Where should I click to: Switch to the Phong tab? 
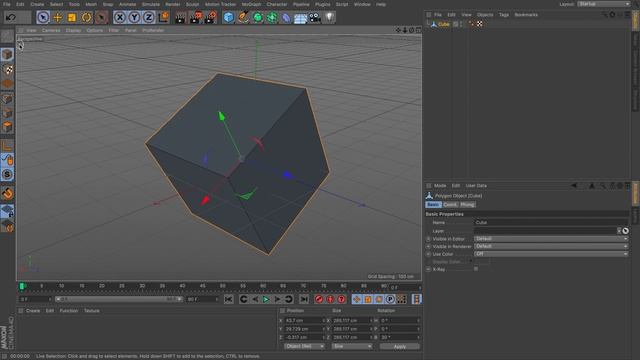(467, 204)
